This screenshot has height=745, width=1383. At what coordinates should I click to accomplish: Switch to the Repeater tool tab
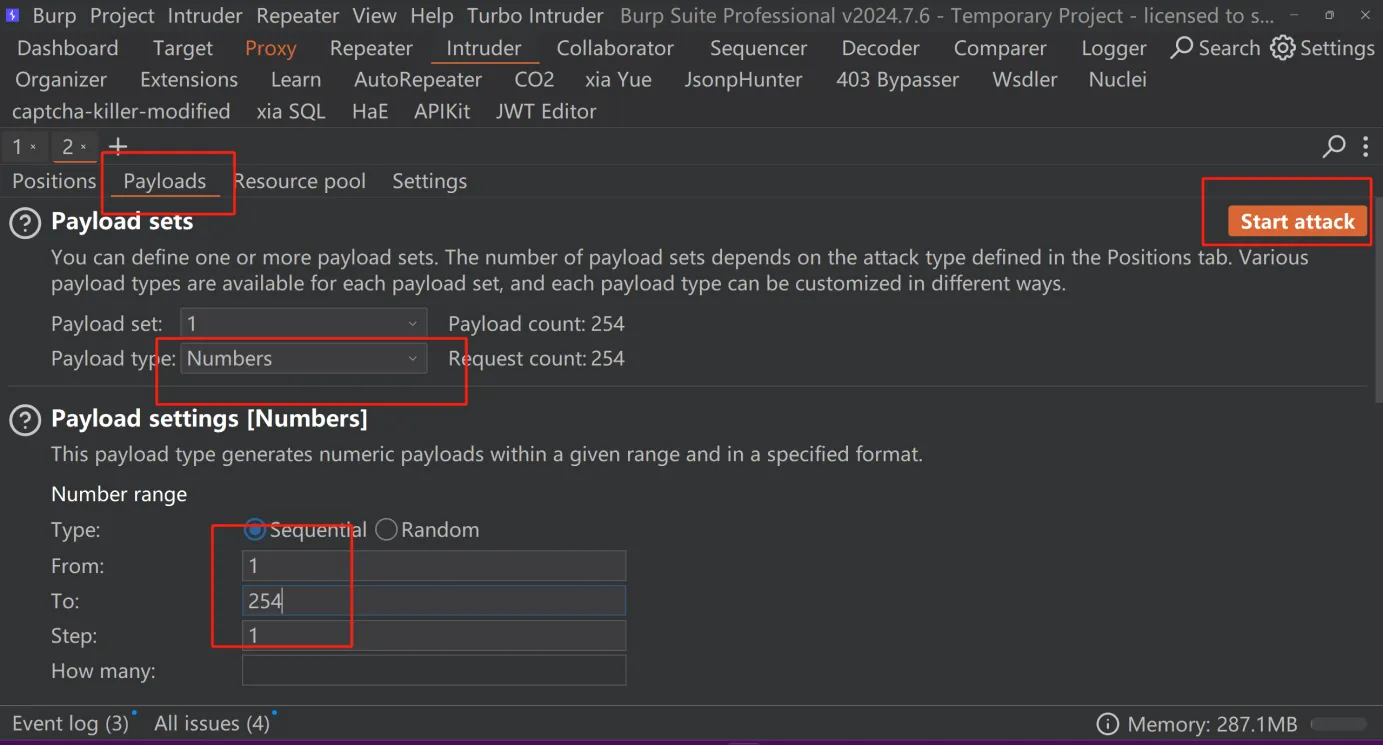[371, 48]
